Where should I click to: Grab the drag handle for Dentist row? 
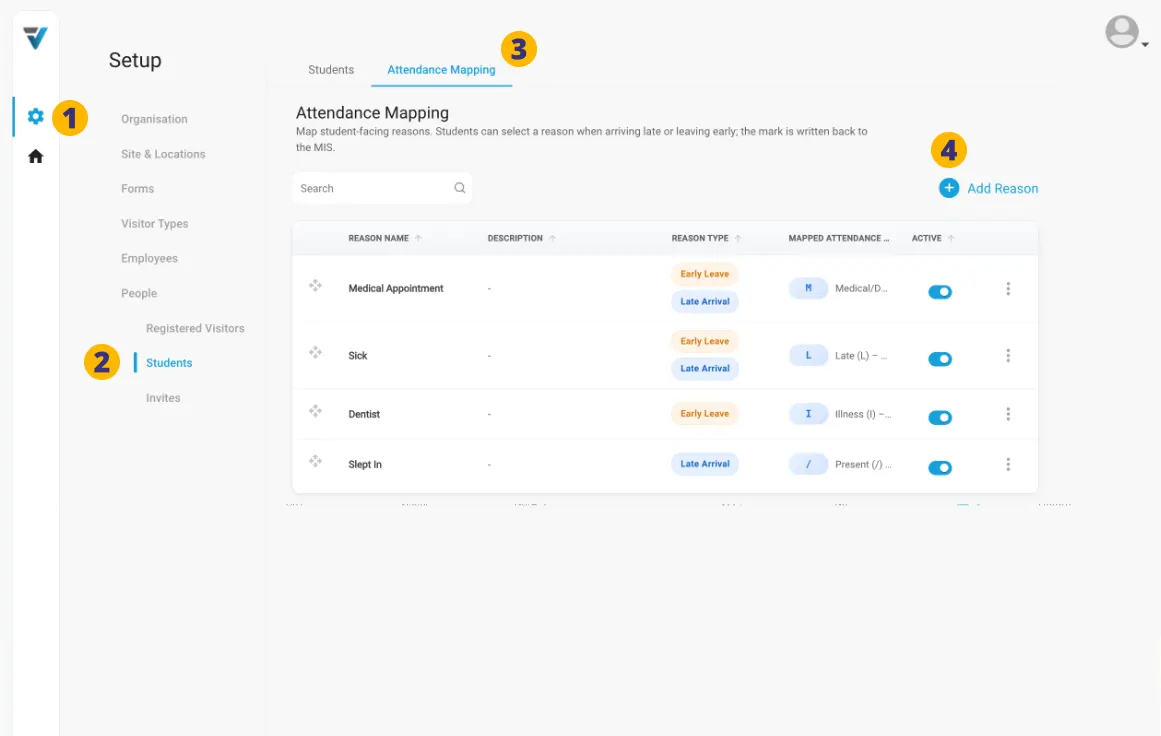click(315, 411)
